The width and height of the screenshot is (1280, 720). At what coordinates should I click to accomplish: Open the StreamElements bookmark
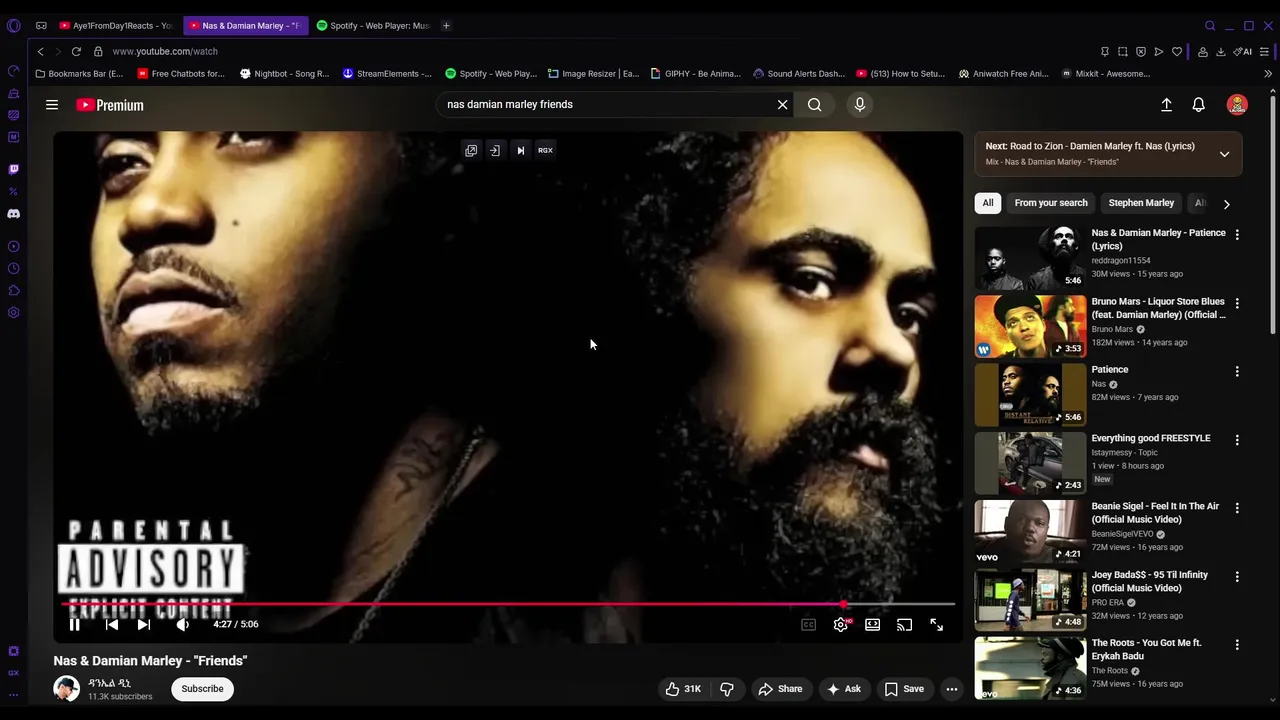(387, 73)
